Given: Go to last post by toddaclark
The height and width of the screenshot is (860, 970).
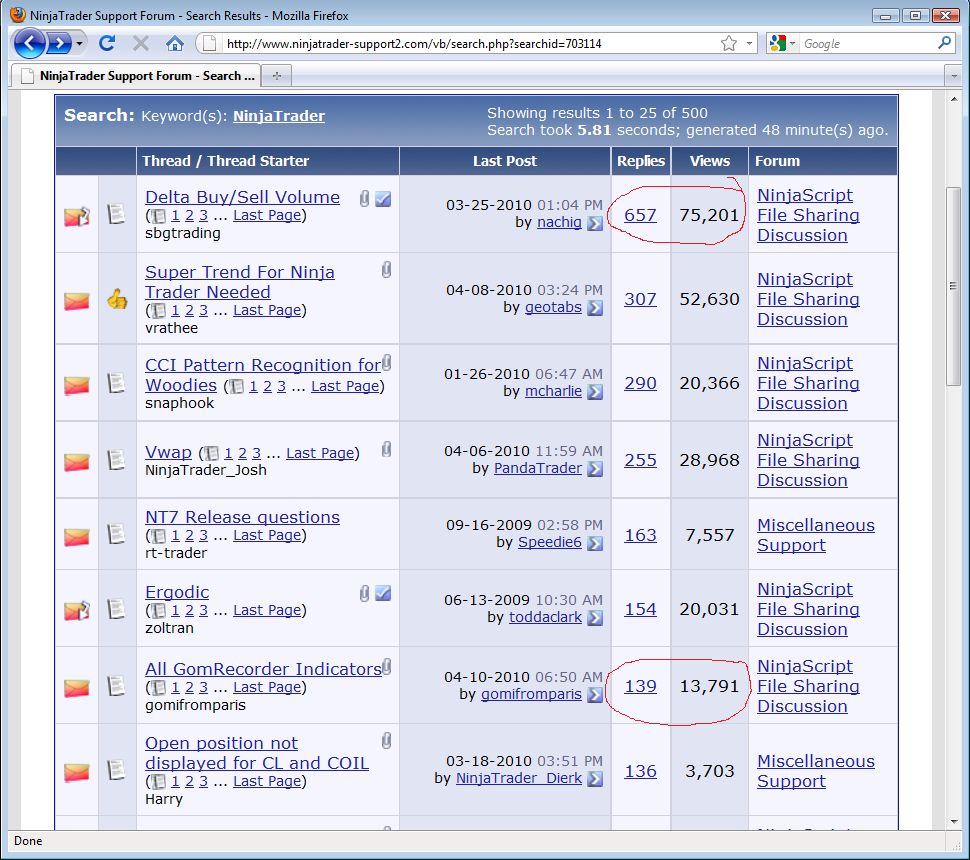Looking at the screenshot, I should click(x=594, y=617).
